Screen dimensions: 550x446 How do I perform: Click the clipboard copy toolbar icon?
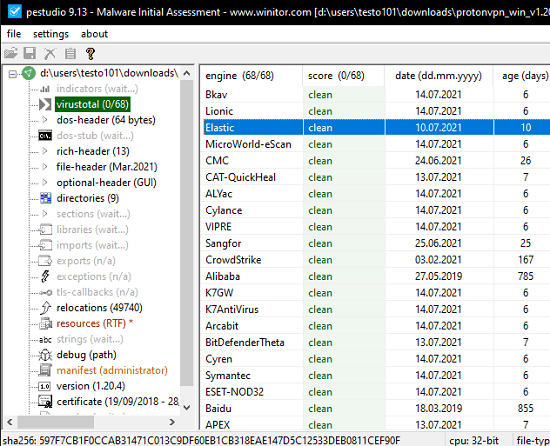click(x=70, y=54)
